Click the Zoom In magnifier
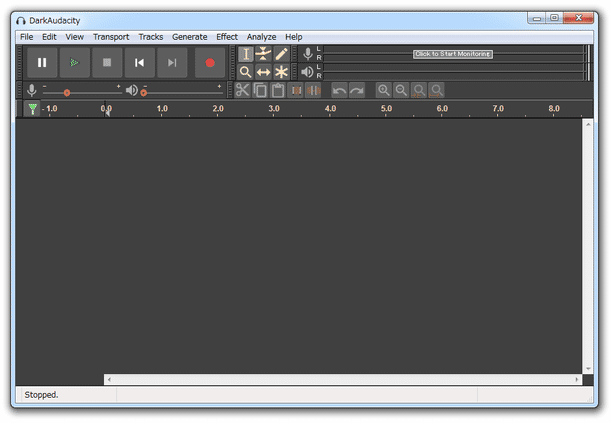 click(x=384, y=90)
